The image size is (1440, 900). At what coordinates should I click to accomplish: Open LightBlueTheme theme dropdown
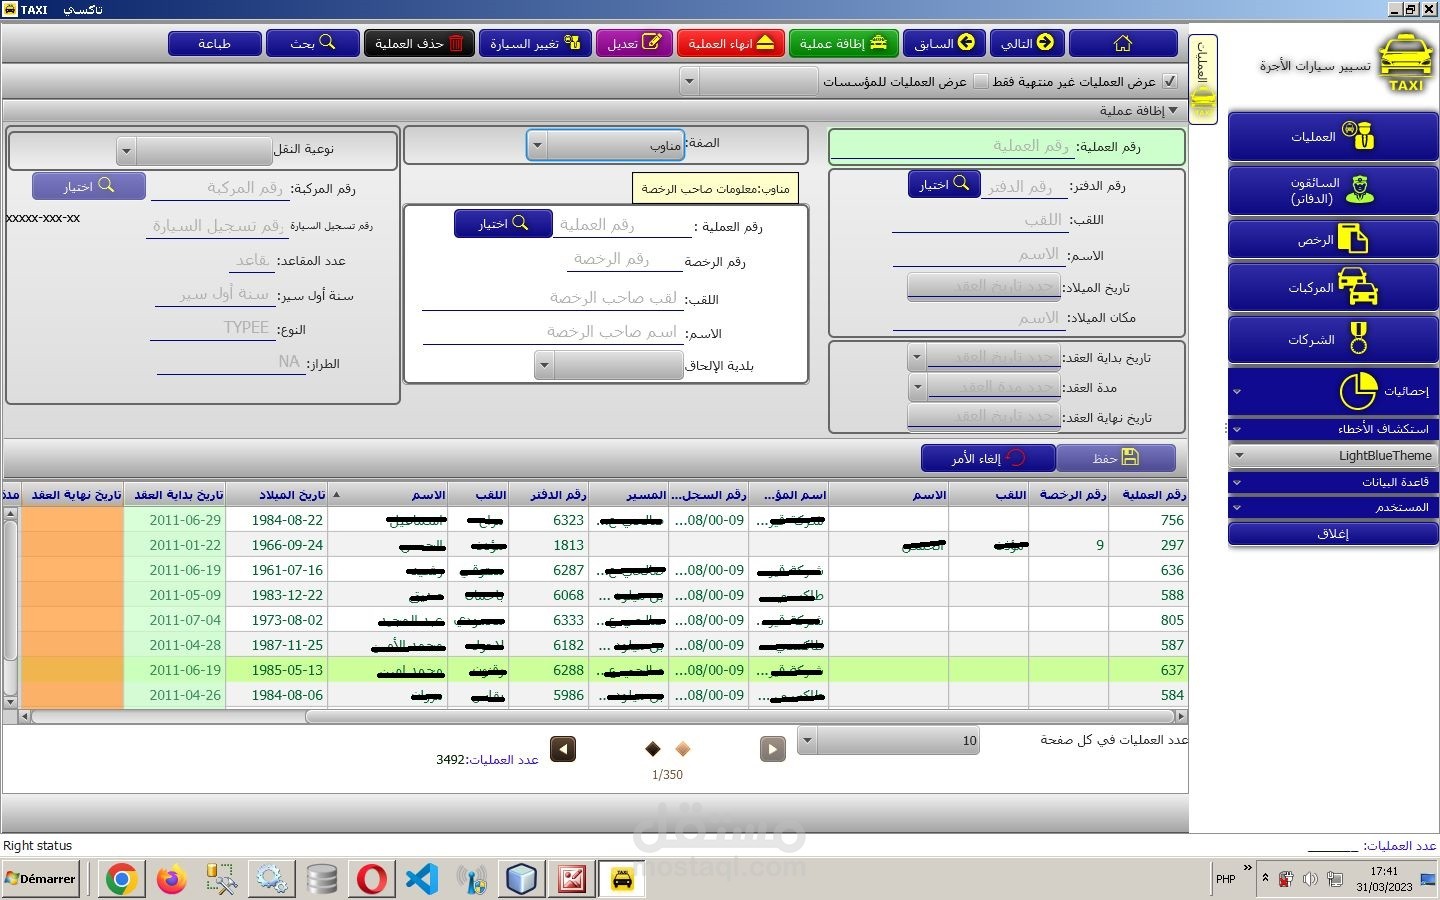coord(1333,456)
